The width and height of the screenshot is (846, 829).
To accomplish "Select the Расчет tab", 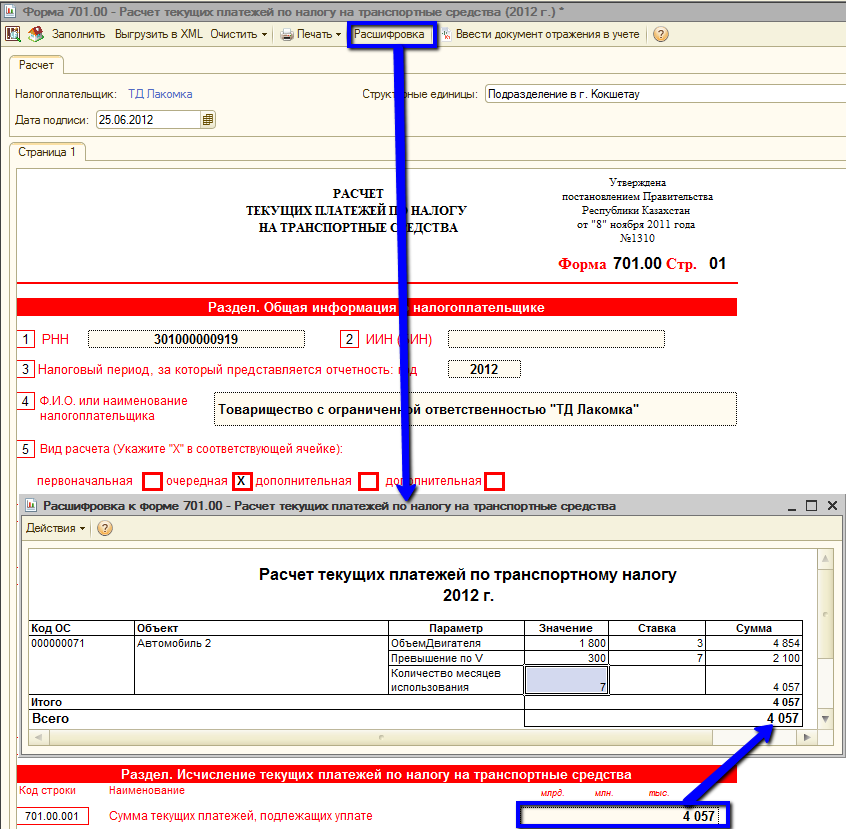I will [37, 65].
